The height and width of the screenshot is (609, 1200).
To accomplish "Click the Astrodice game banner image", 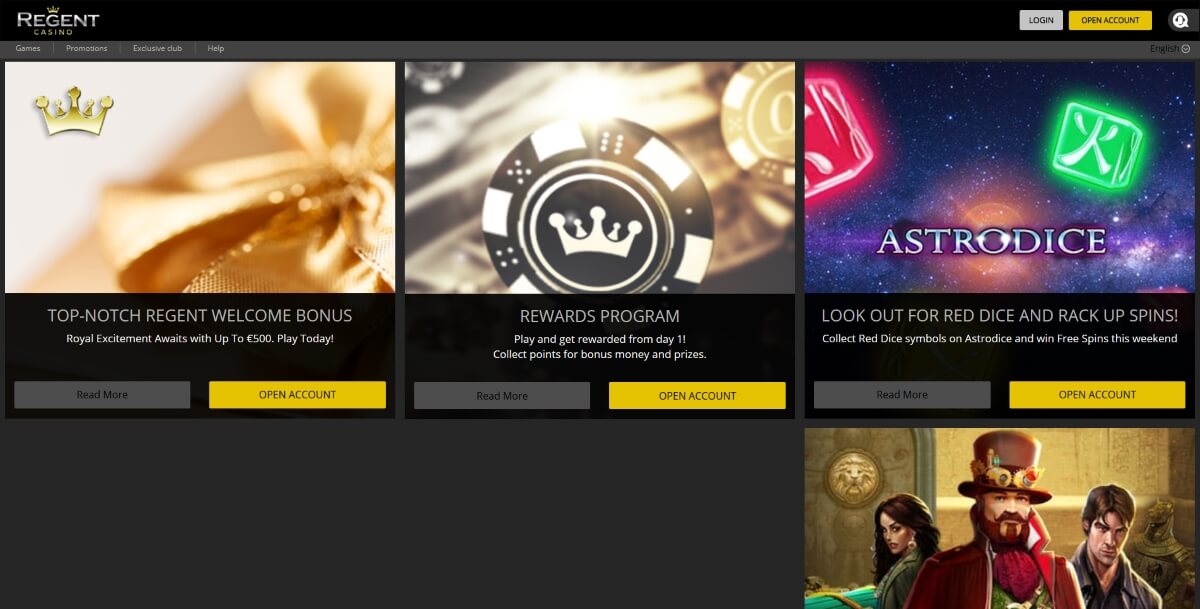I will [1000, 177].
